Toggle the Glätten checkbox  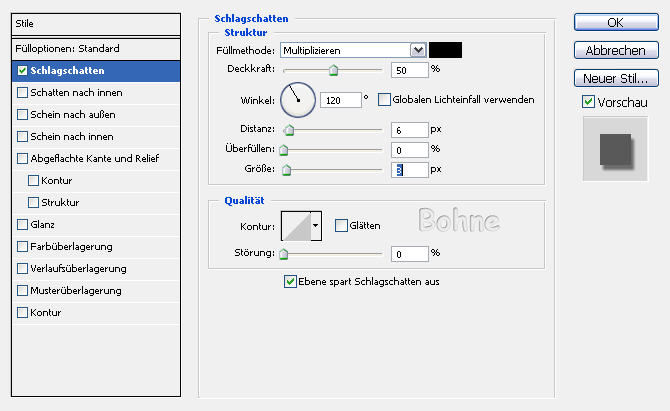341,226
